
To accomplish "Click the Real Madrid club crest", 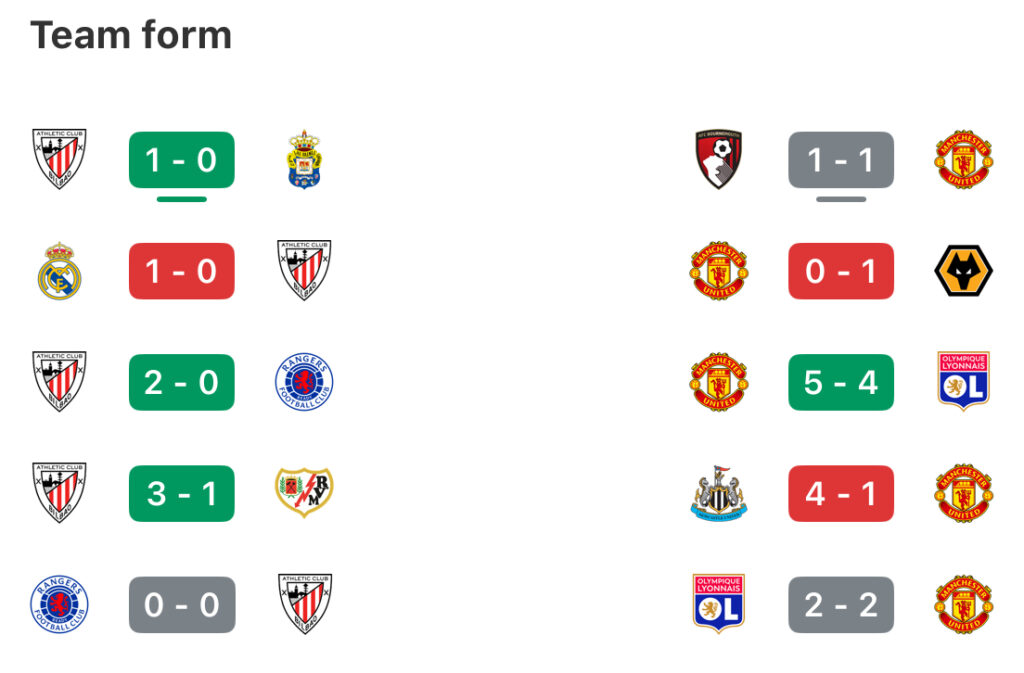I will [x=59, y=271].
